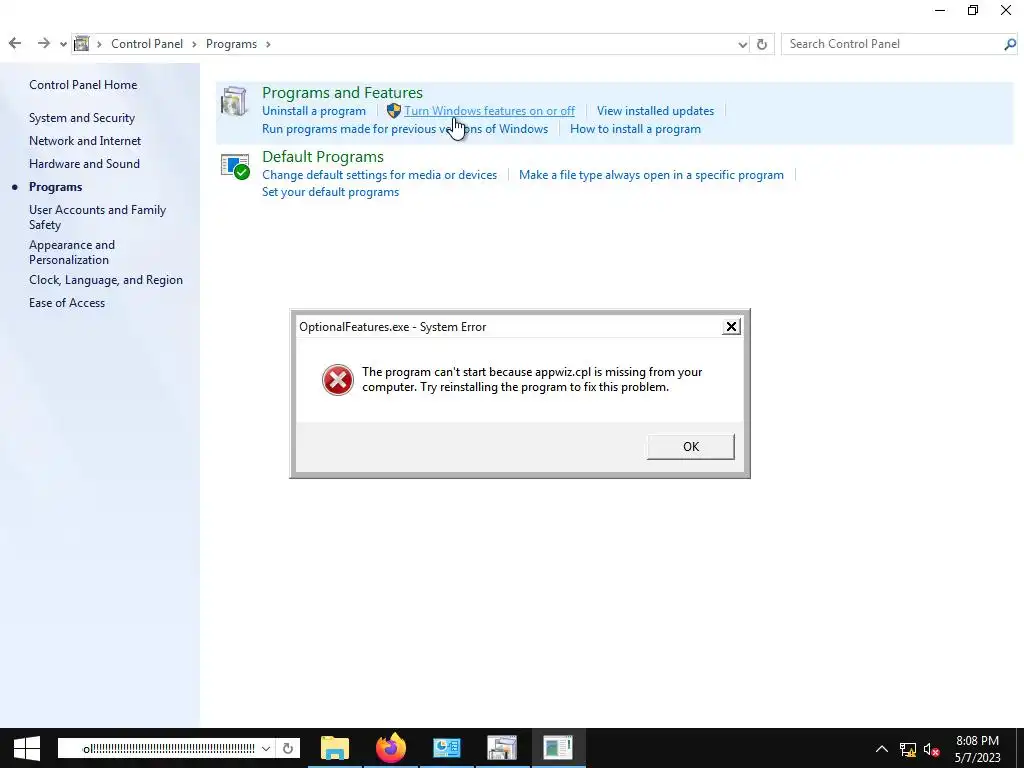Close the OptionalFeatures.exe error dialog
The height and width of the screenshot is (768, 1024).
pyautogui.click(x=731, y=327)
